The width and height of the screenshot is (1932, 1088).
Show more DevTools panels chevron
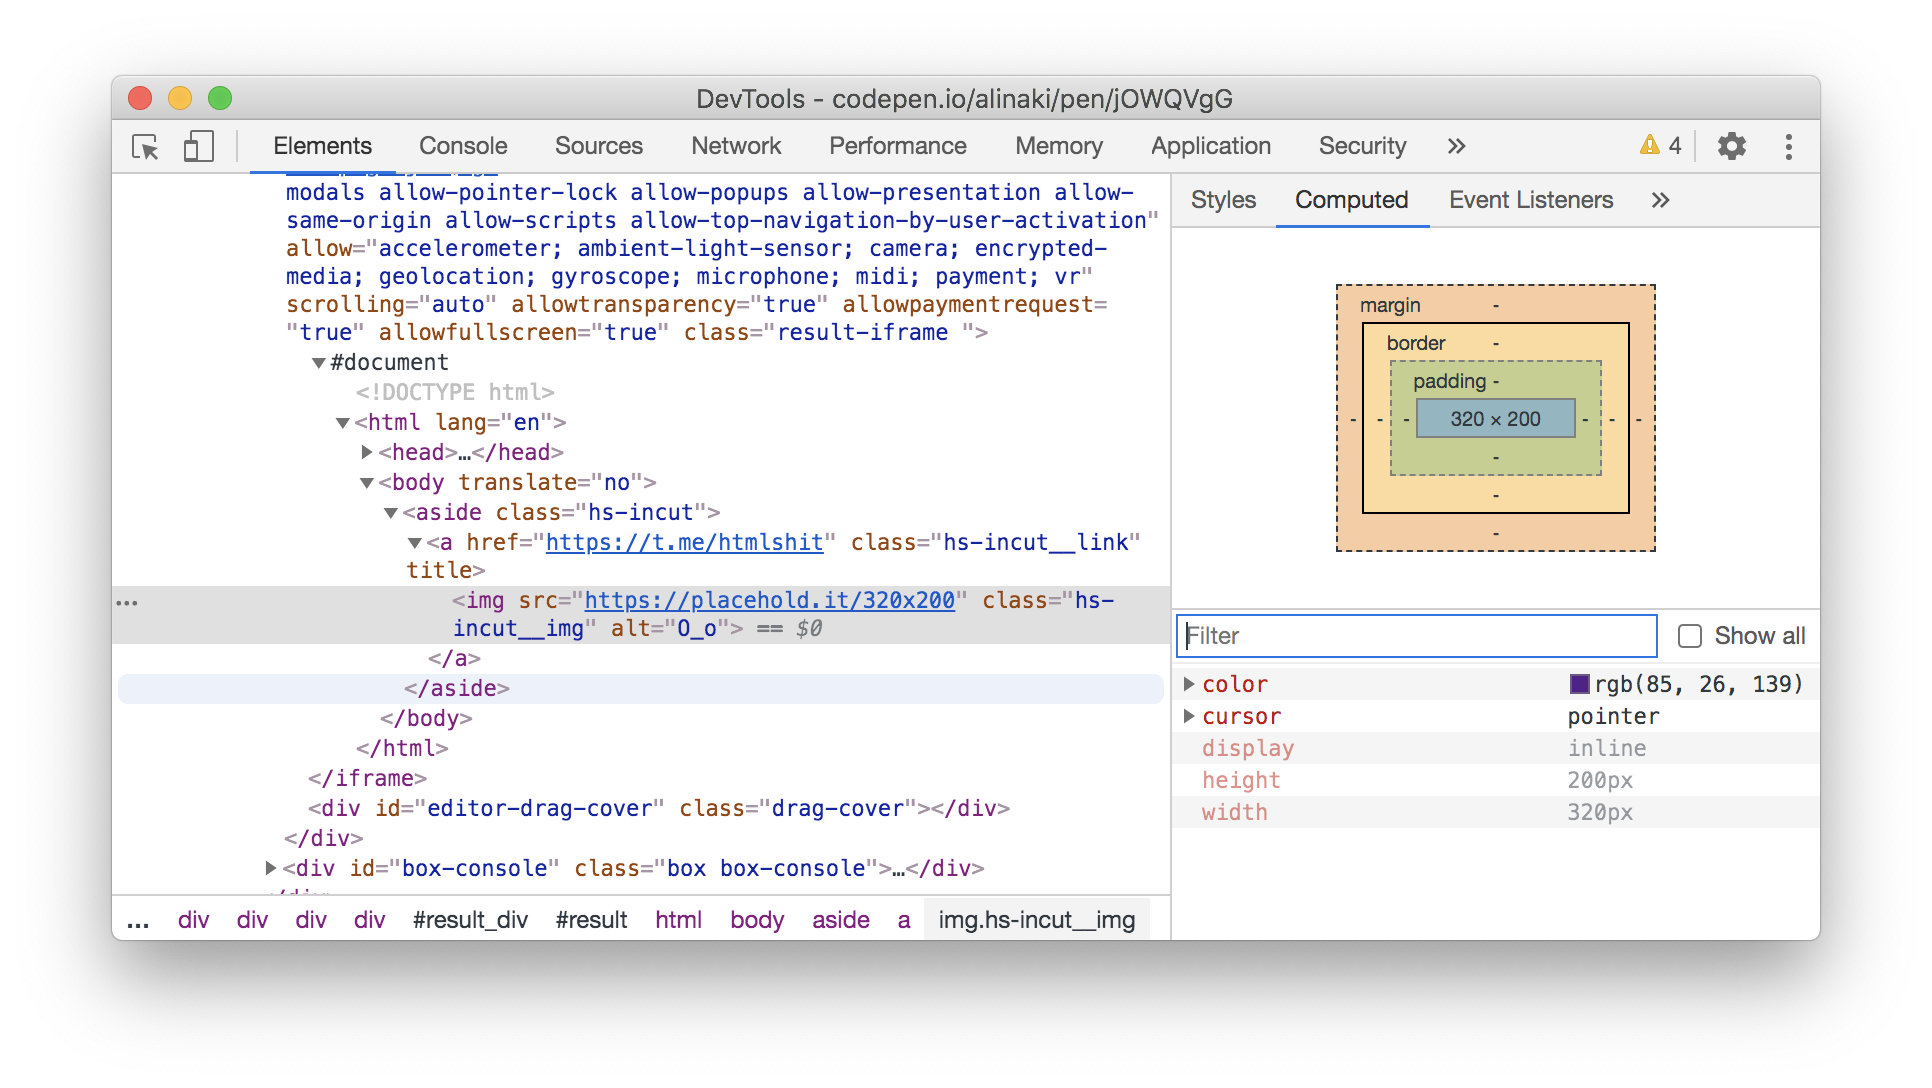coord(1456,147)
